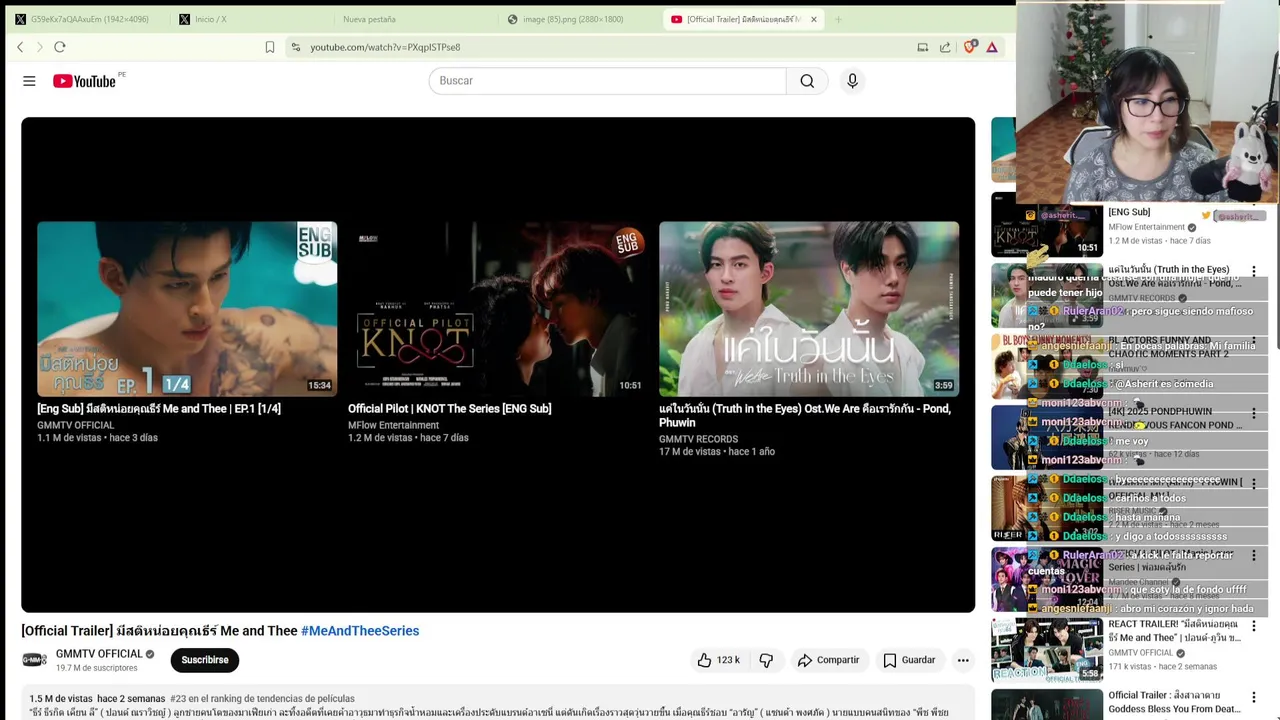Save video with Guardar button

pos(909,660)
